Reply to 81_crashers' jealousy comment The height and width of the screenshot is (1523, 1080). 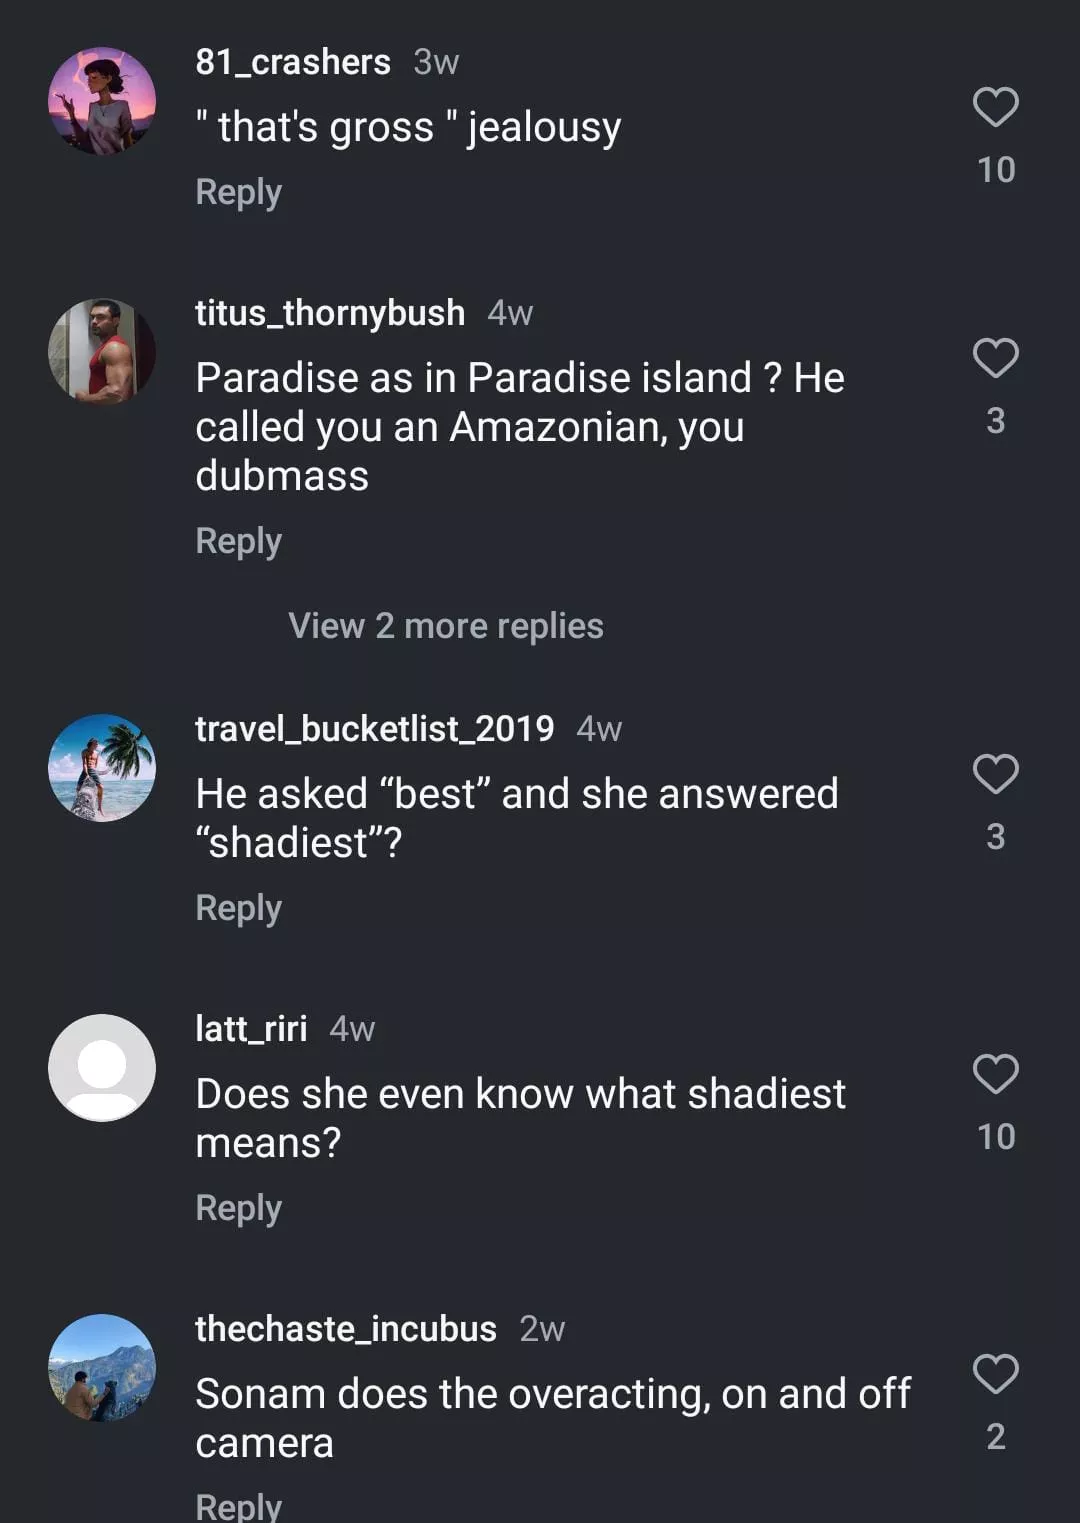(x=238, y=192)
